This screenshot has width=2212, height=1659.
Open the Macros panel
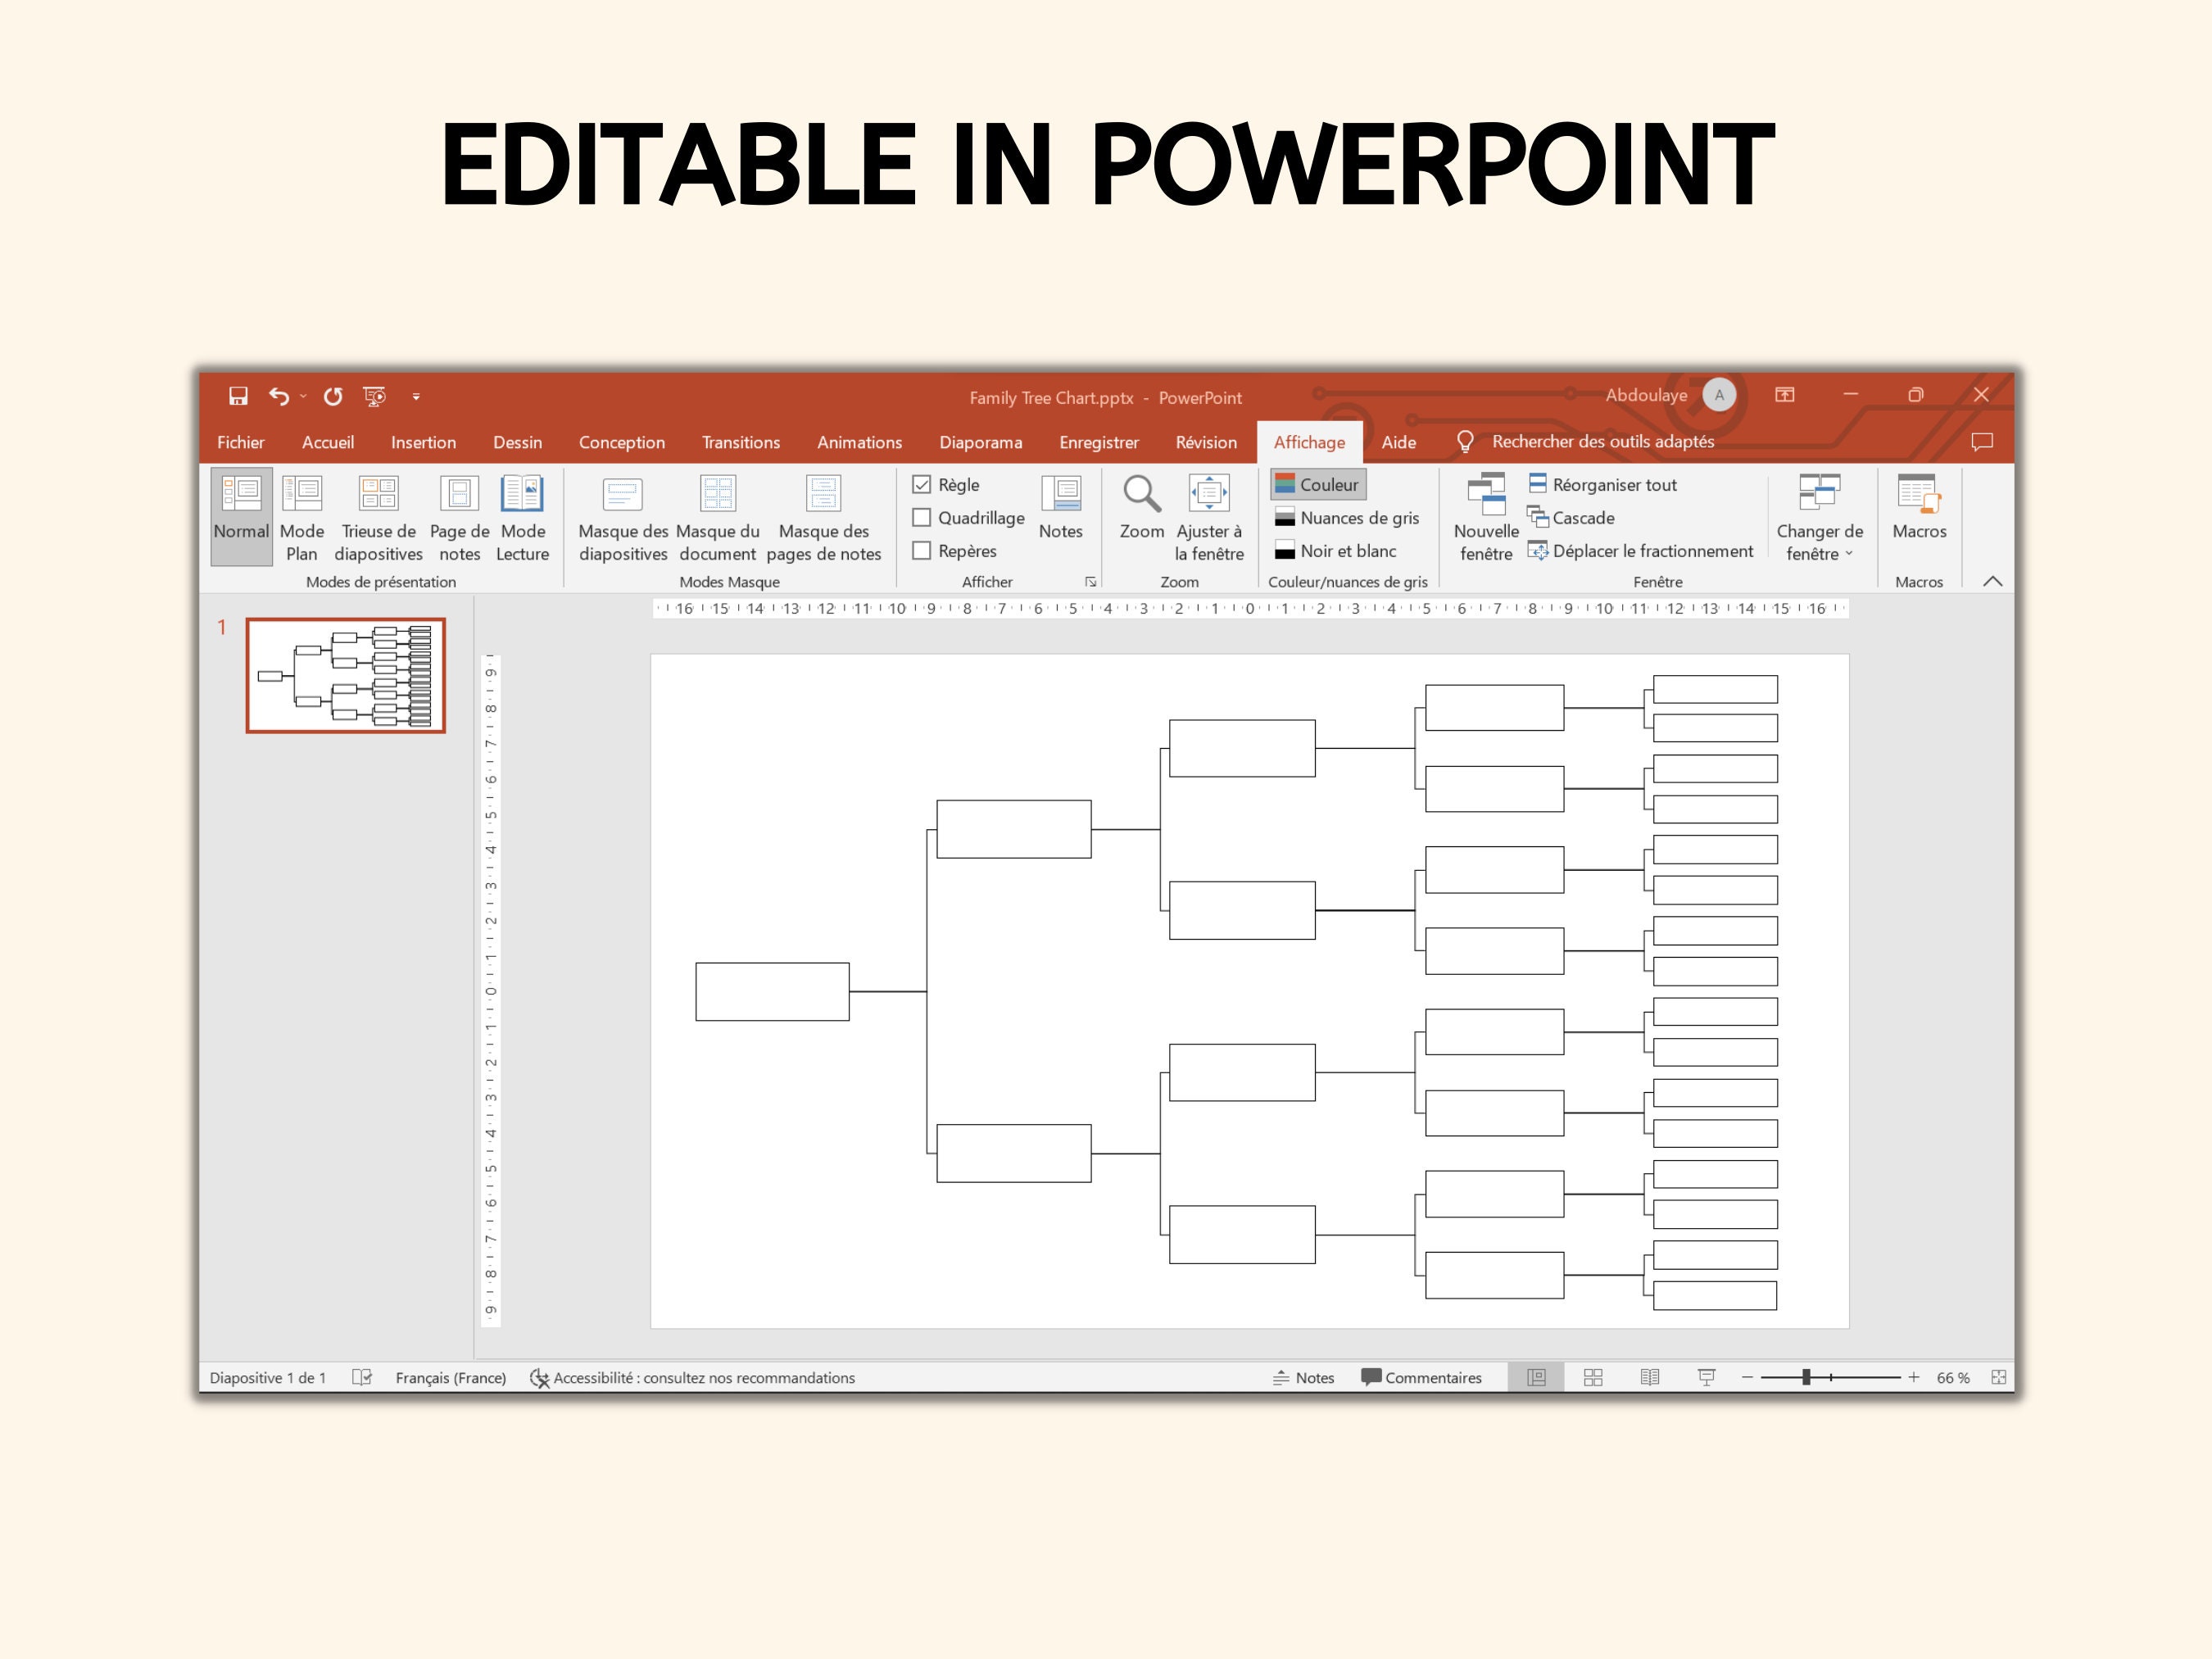pyautogui.click(x=1919, y=519)
